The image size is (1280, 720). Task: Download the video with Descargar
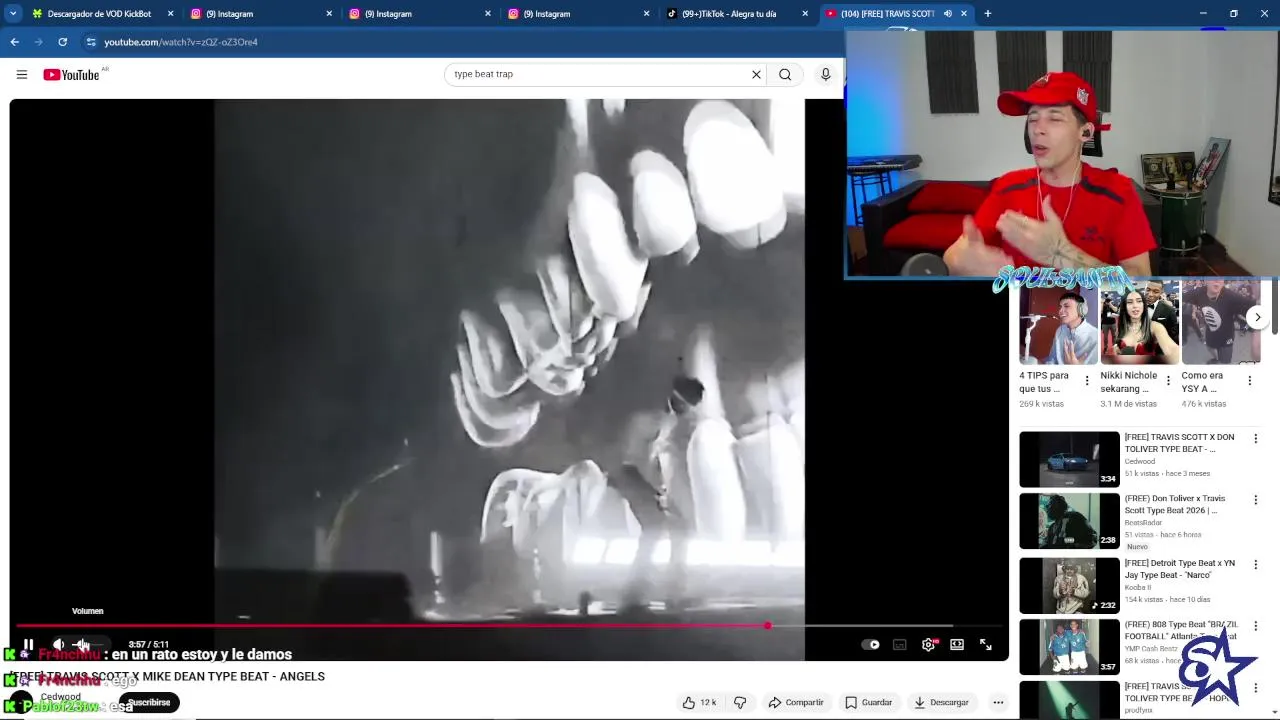coord(942,703)
